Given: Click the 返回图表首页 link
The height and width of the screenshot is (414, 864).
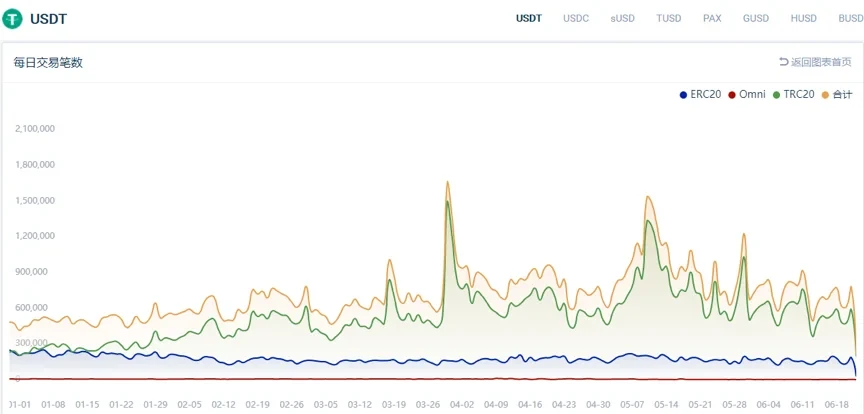Looking at the screenshot, I should point(821,62).
